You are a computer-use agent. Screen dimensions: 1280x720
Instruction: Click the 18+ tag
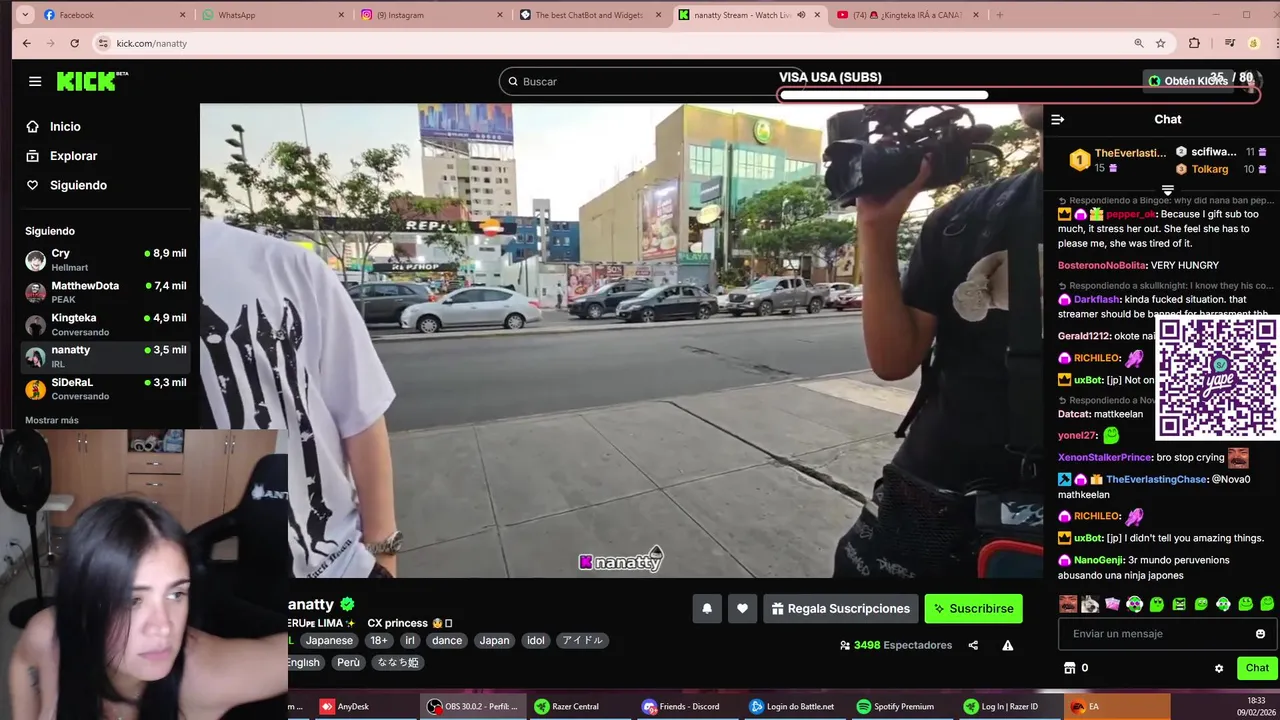379,641
